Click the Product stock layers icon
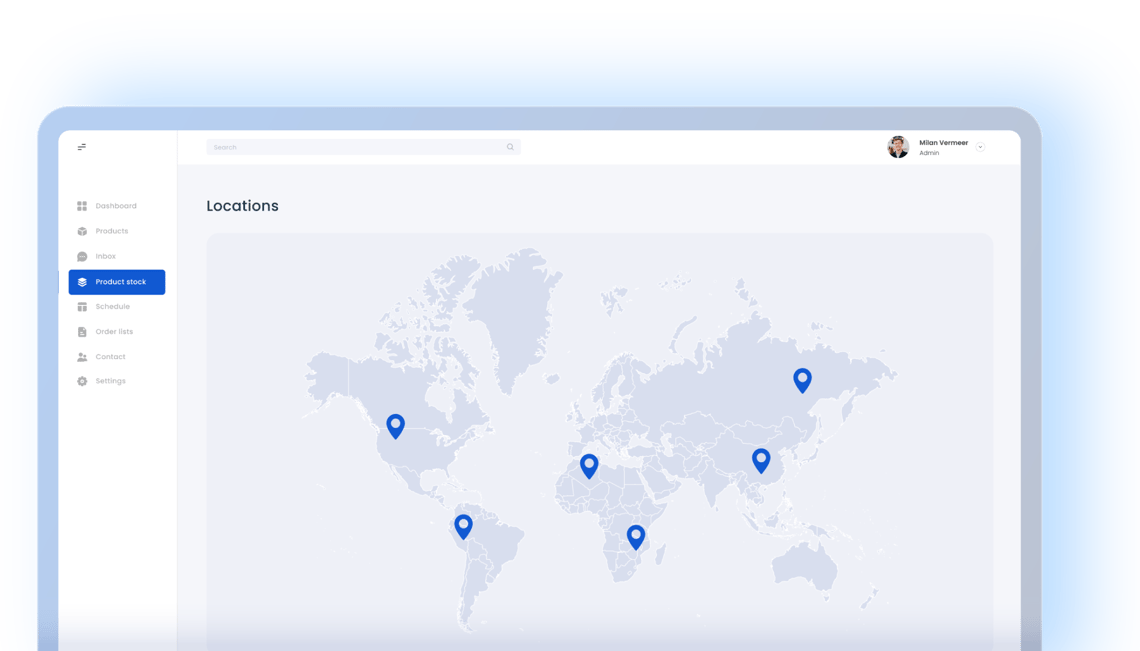This screenshot has width=1140, height=651. pos(83,281)
